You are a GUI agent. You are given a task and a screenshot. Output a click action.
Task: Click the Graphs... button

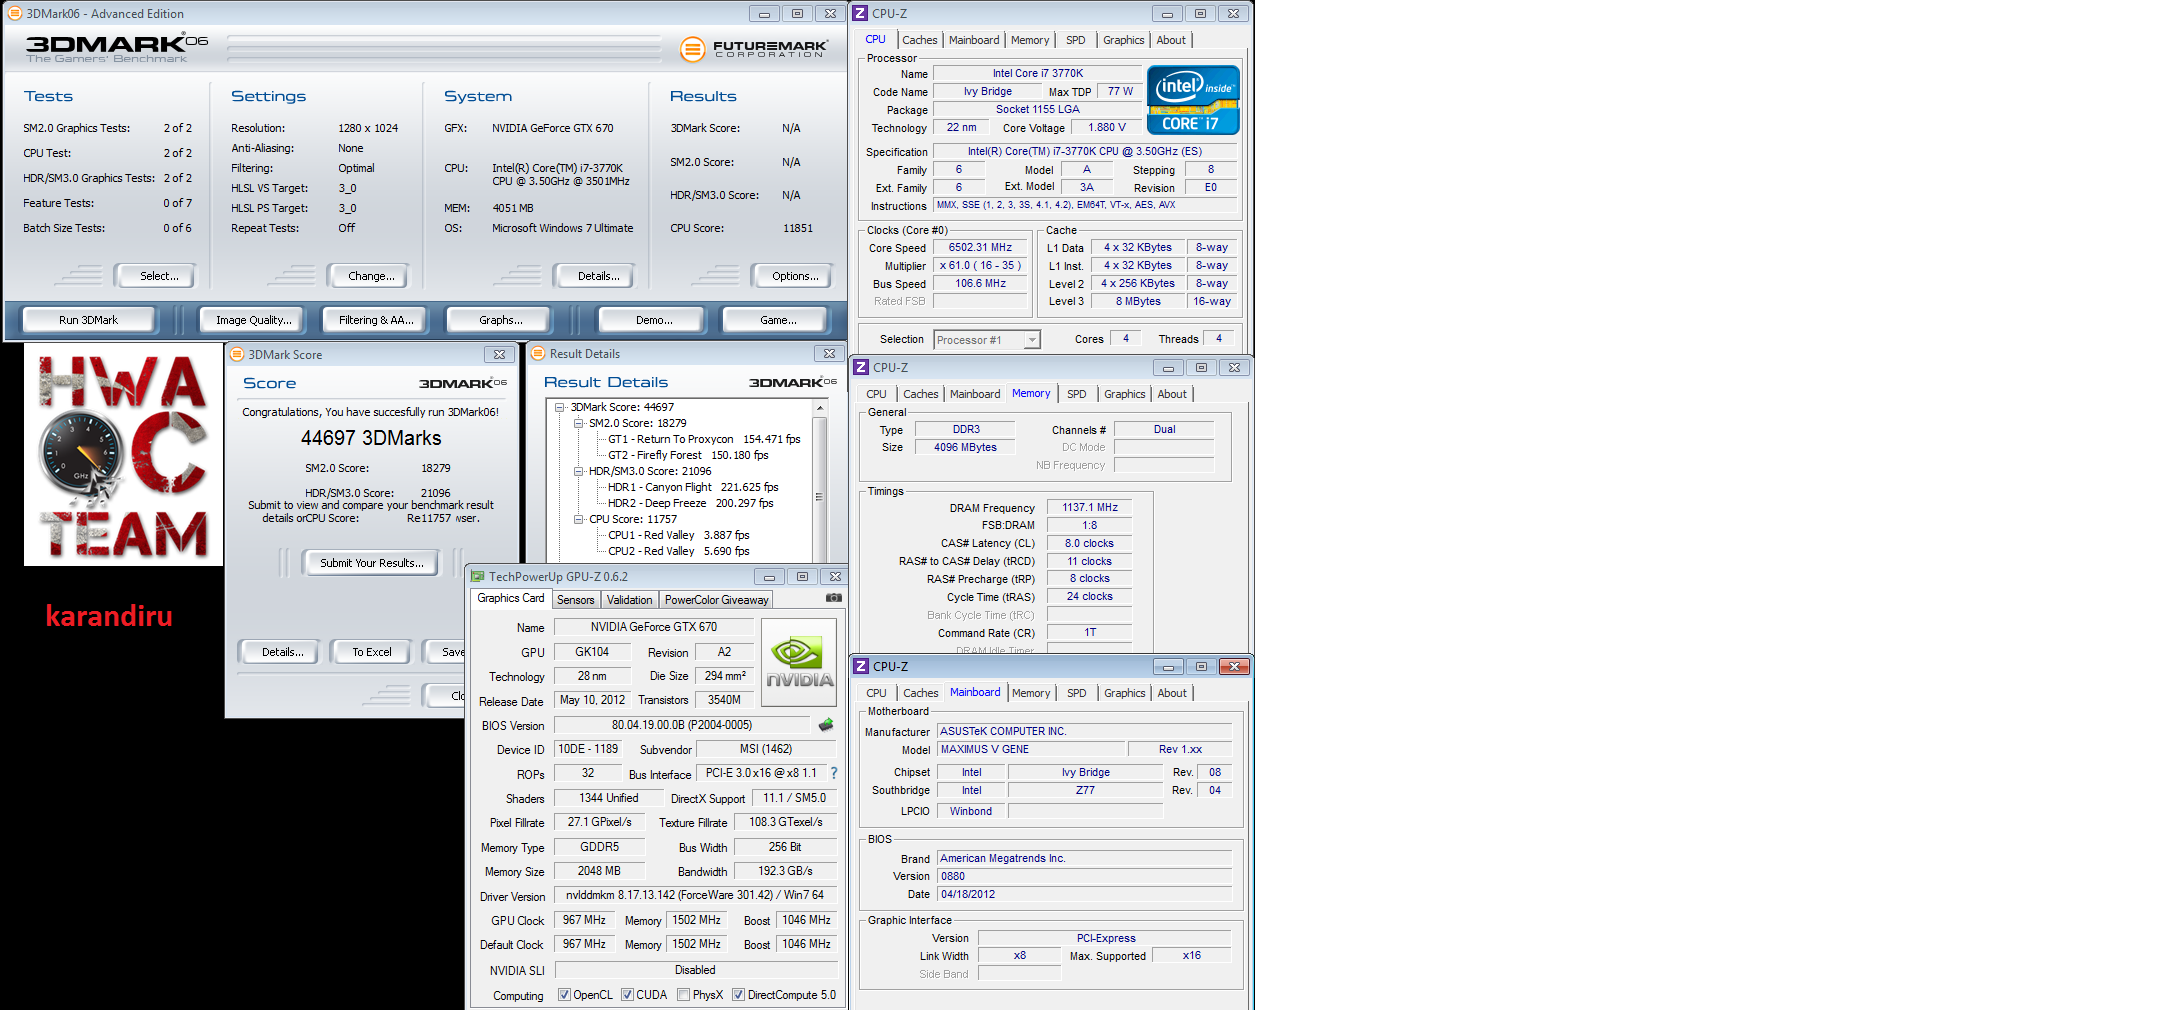(500, 320)
